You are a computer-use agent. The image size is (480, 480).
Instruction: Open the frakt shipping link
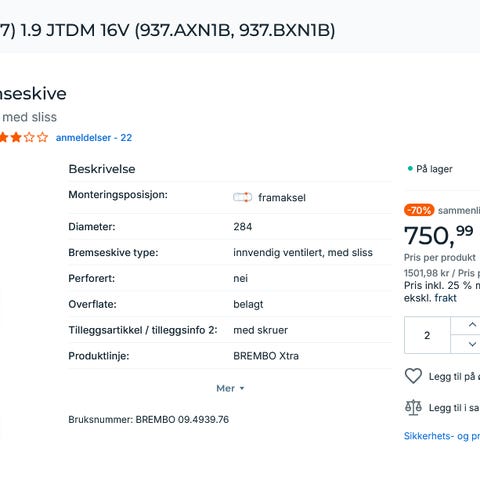tap(445, 298)
